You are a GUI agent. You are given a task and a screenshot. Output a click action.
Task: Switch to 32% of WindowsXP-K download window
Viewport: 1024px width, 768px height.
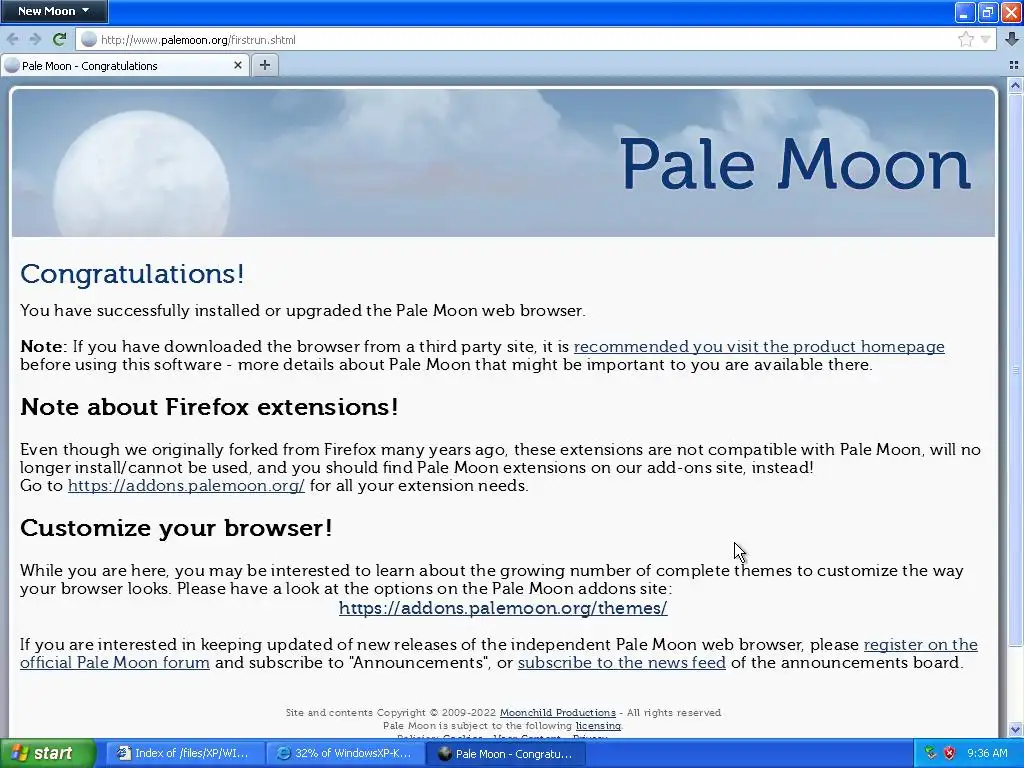point(345,754)
